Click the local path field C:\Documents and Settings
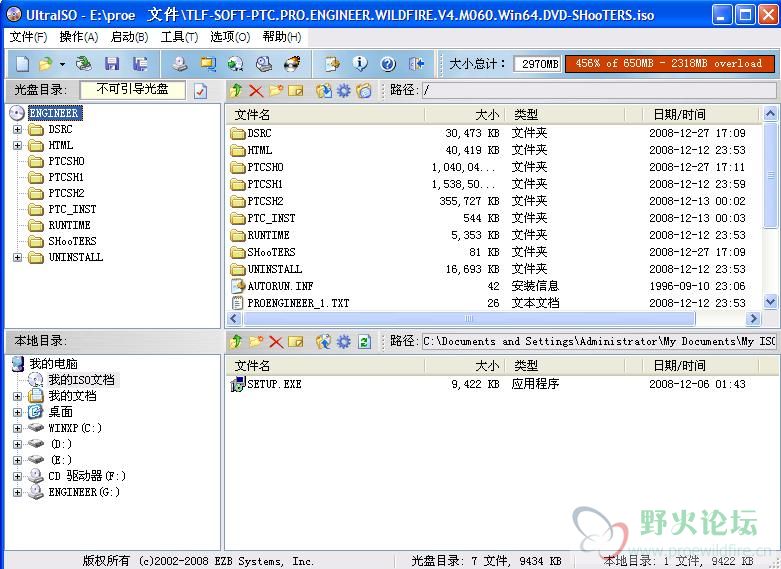The width and height of the screenshot is (781, 569). (599, 341)
